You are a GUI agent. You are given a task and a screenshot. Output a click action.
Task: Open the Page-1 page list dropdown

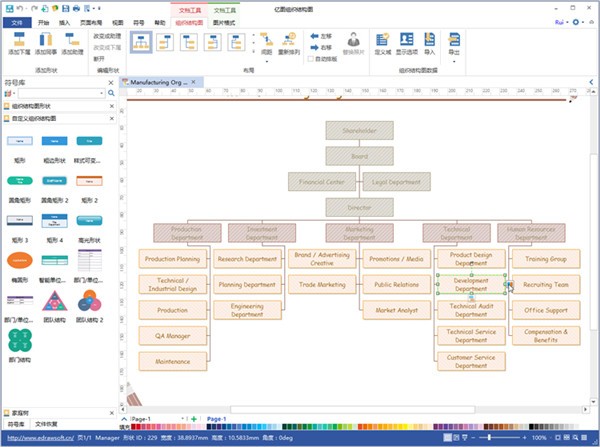(181, 419)
